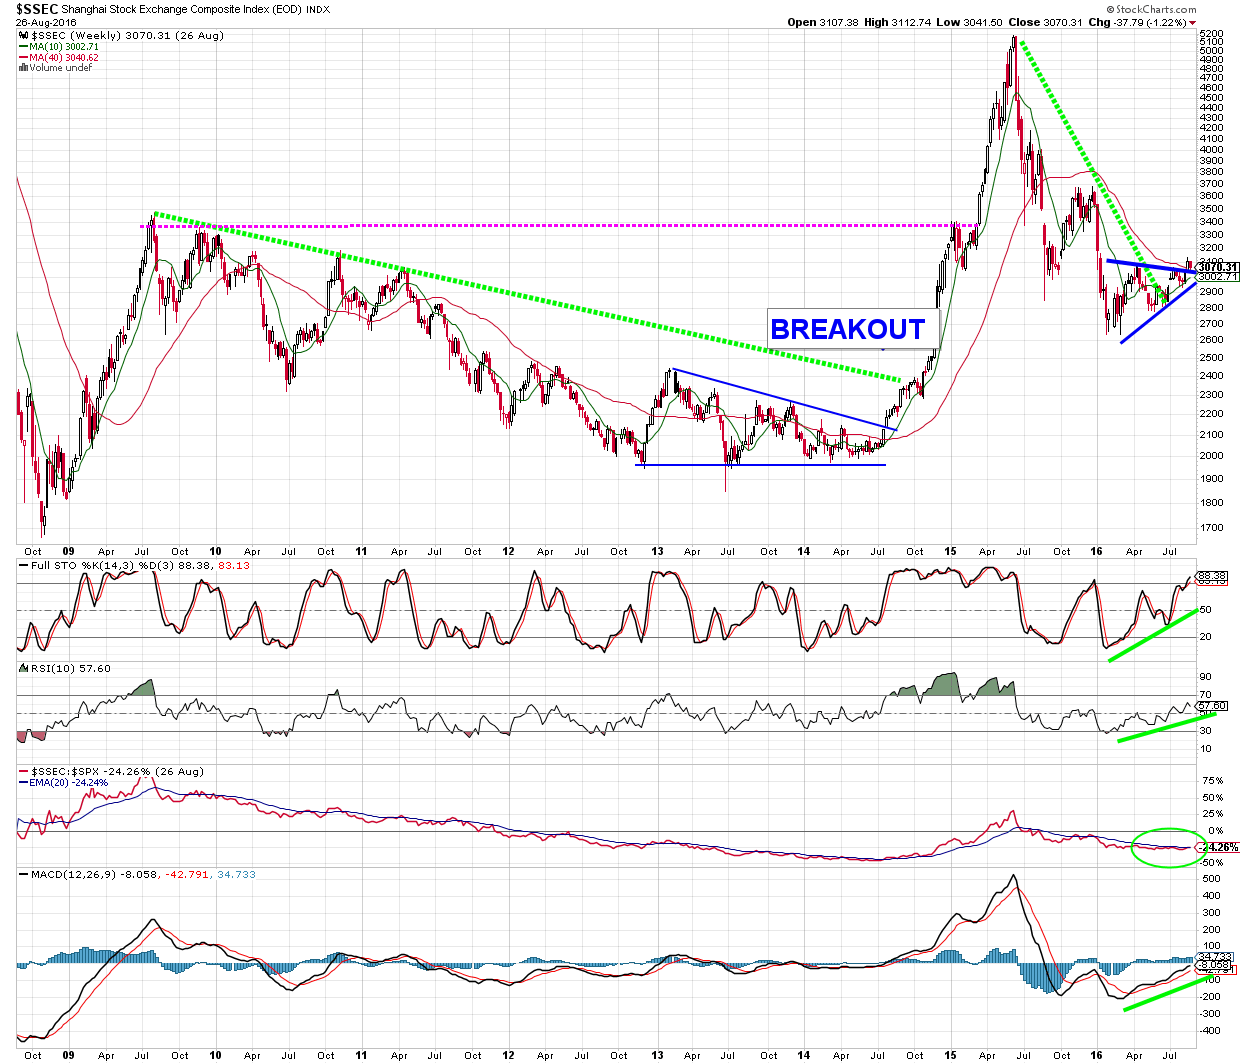Click the 3070.31 price tag on the axis
The height and width of the screenshot is (1064, 1240).
[1218, 267]
